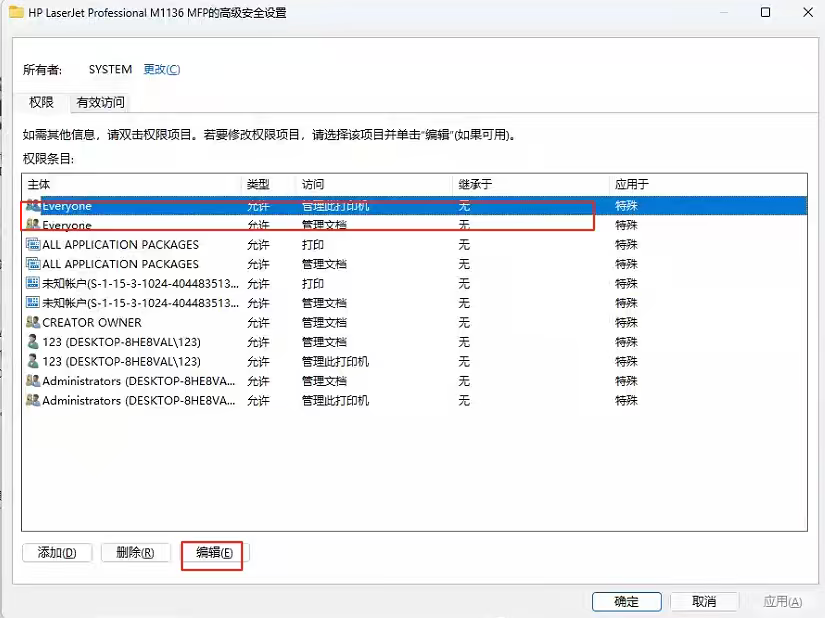The image size is (825, 618).
Task: Sort by the 访问 column header
Action: (375, 184)
